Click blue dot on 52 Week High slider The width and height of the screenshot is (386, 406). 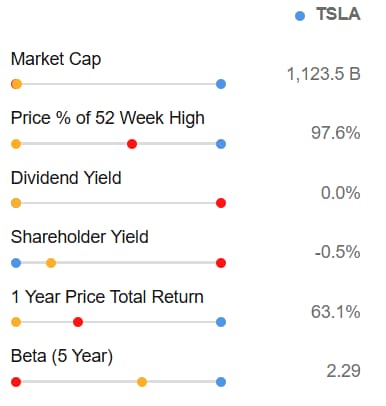[221, 144]
